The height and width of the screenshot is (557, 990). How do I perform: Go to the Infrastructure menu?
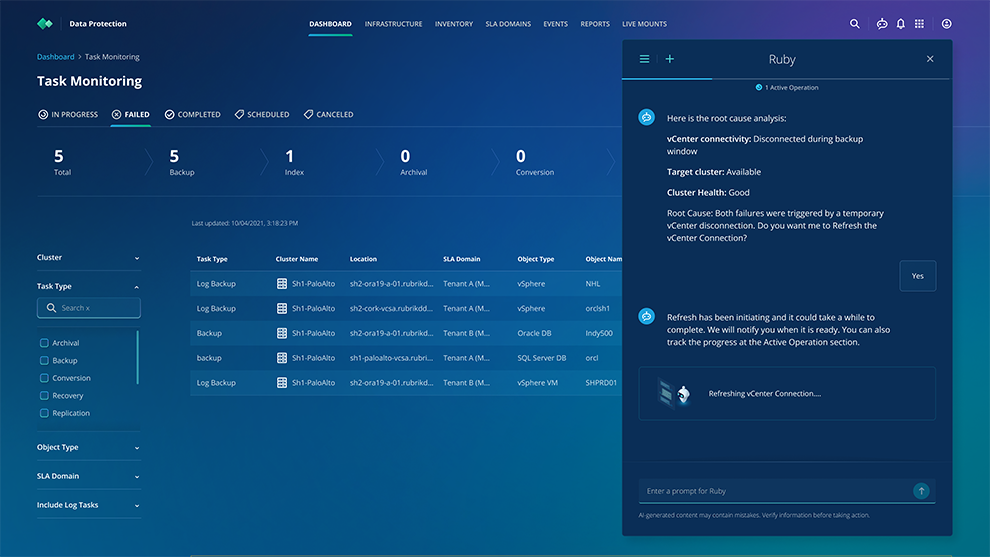tap(393, 24)
